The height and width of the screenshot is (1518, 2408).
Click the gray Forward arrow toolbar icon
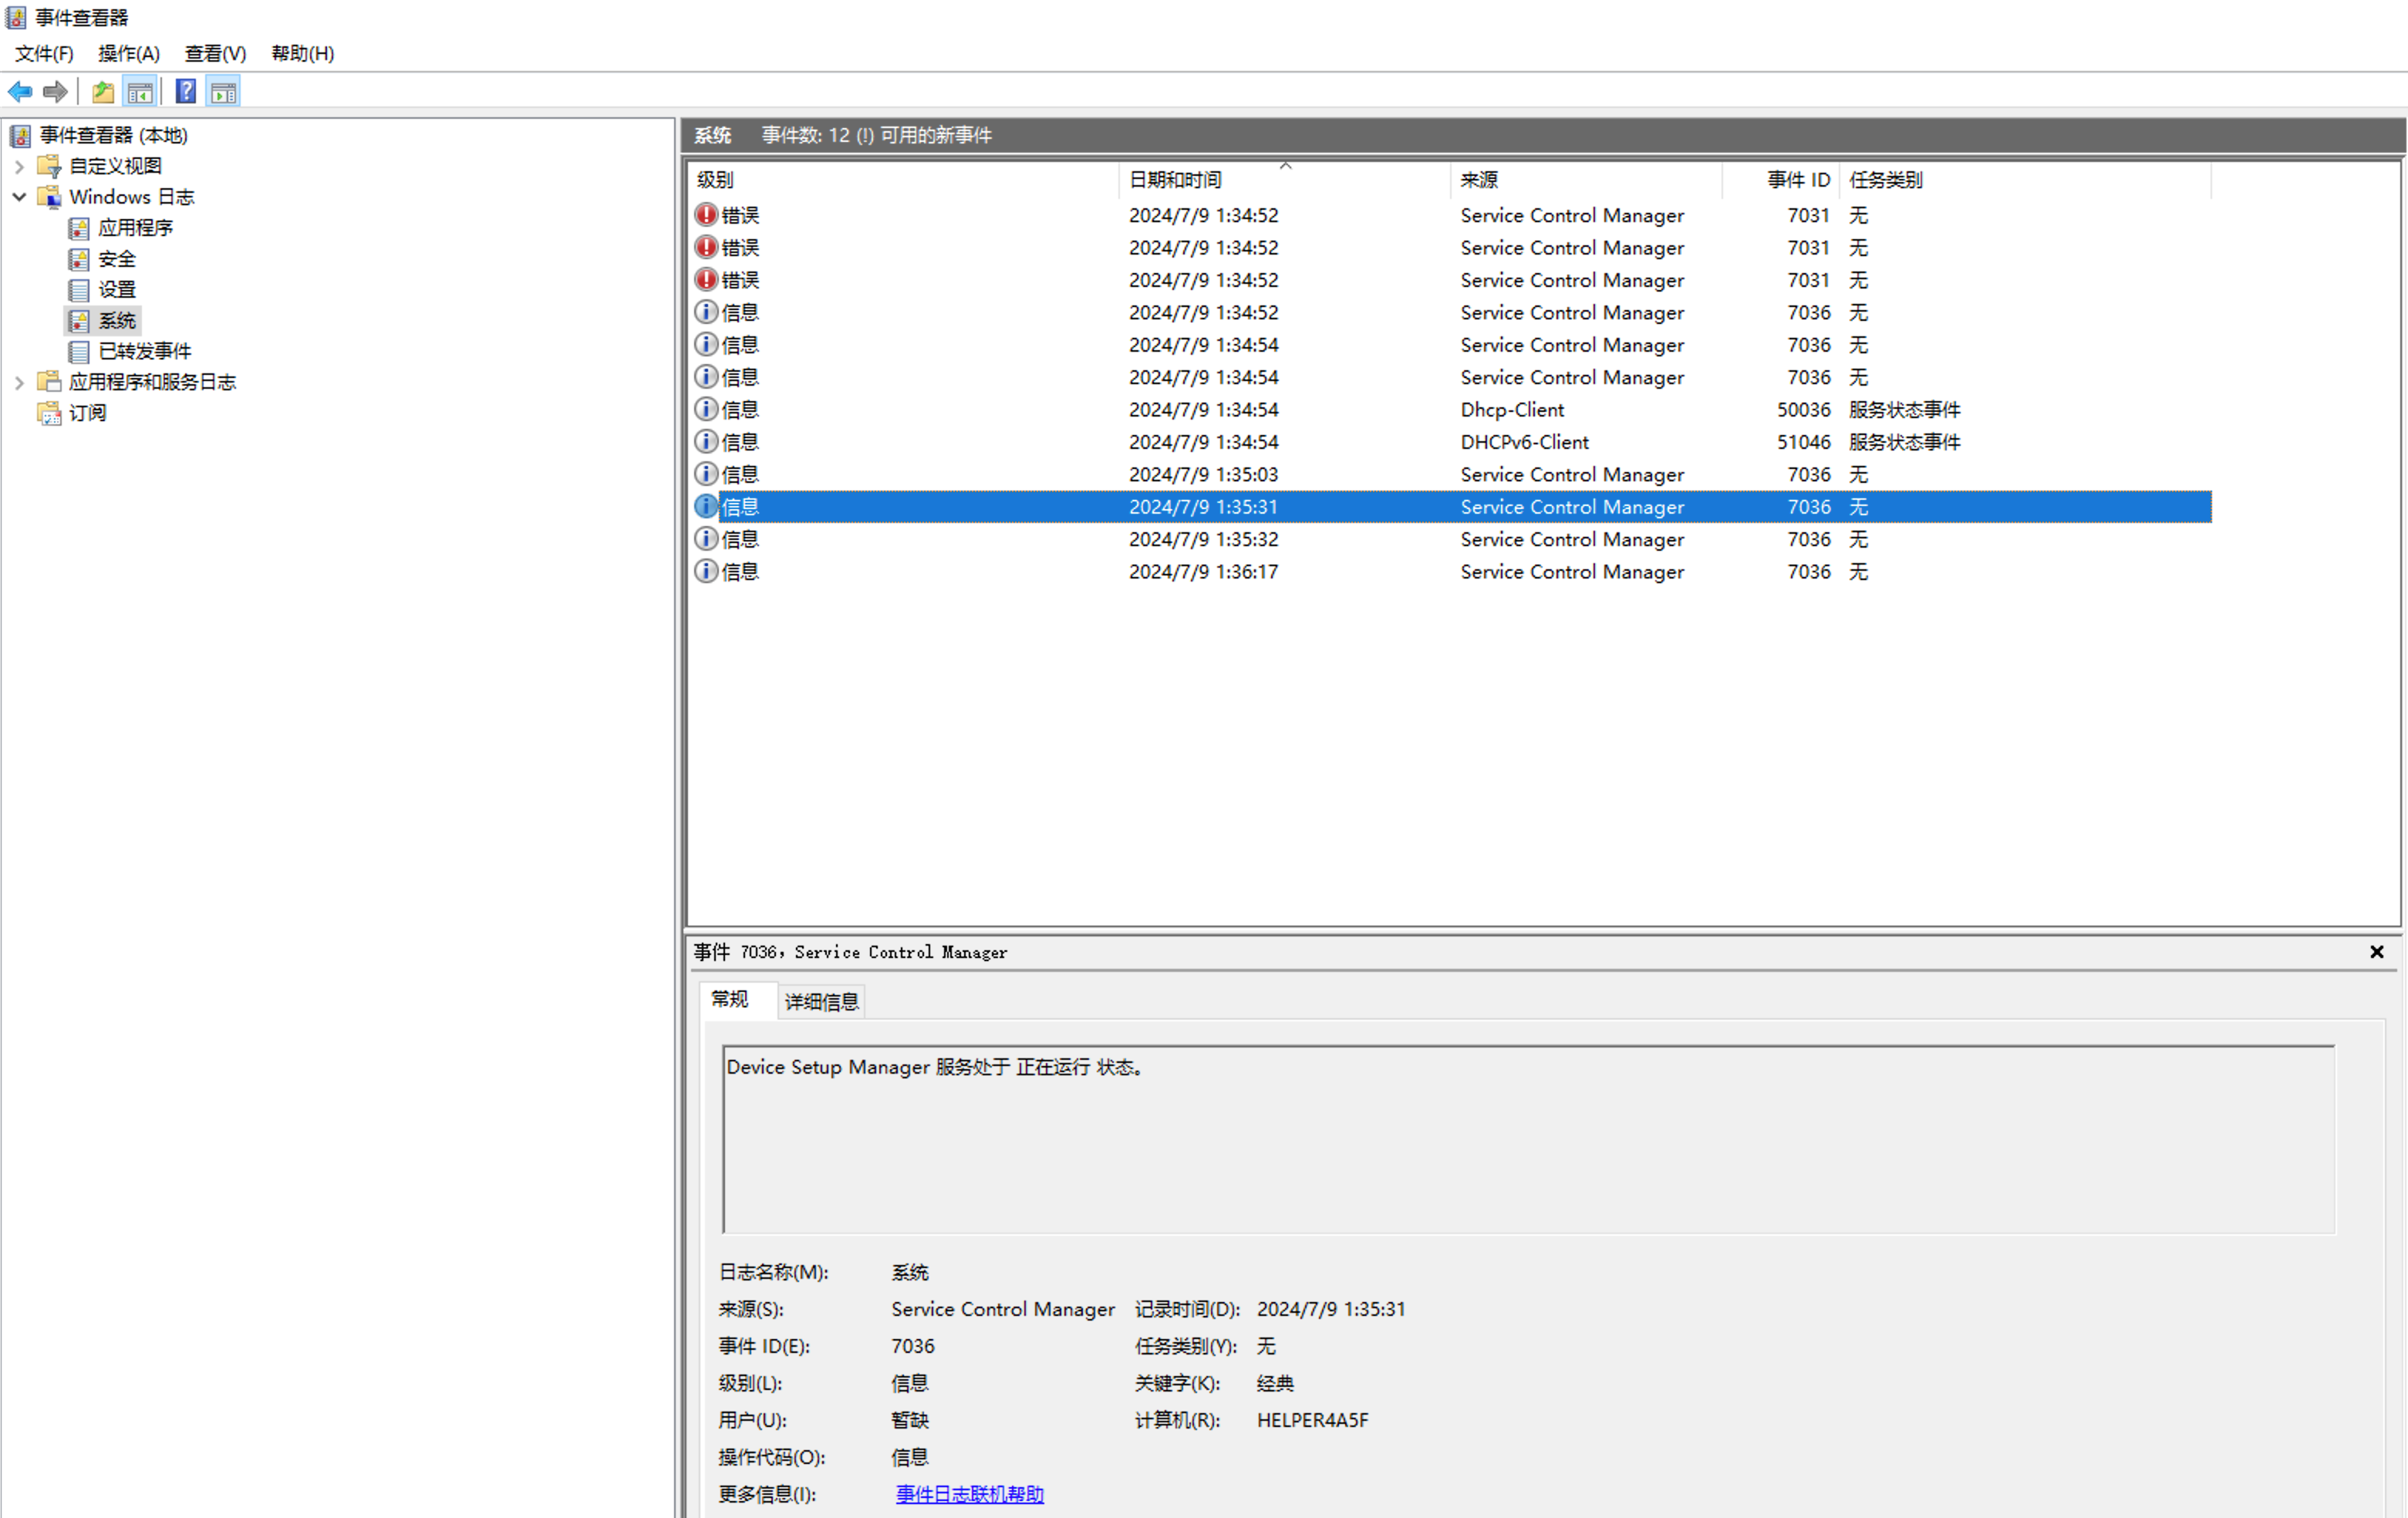tap(55, 92)
